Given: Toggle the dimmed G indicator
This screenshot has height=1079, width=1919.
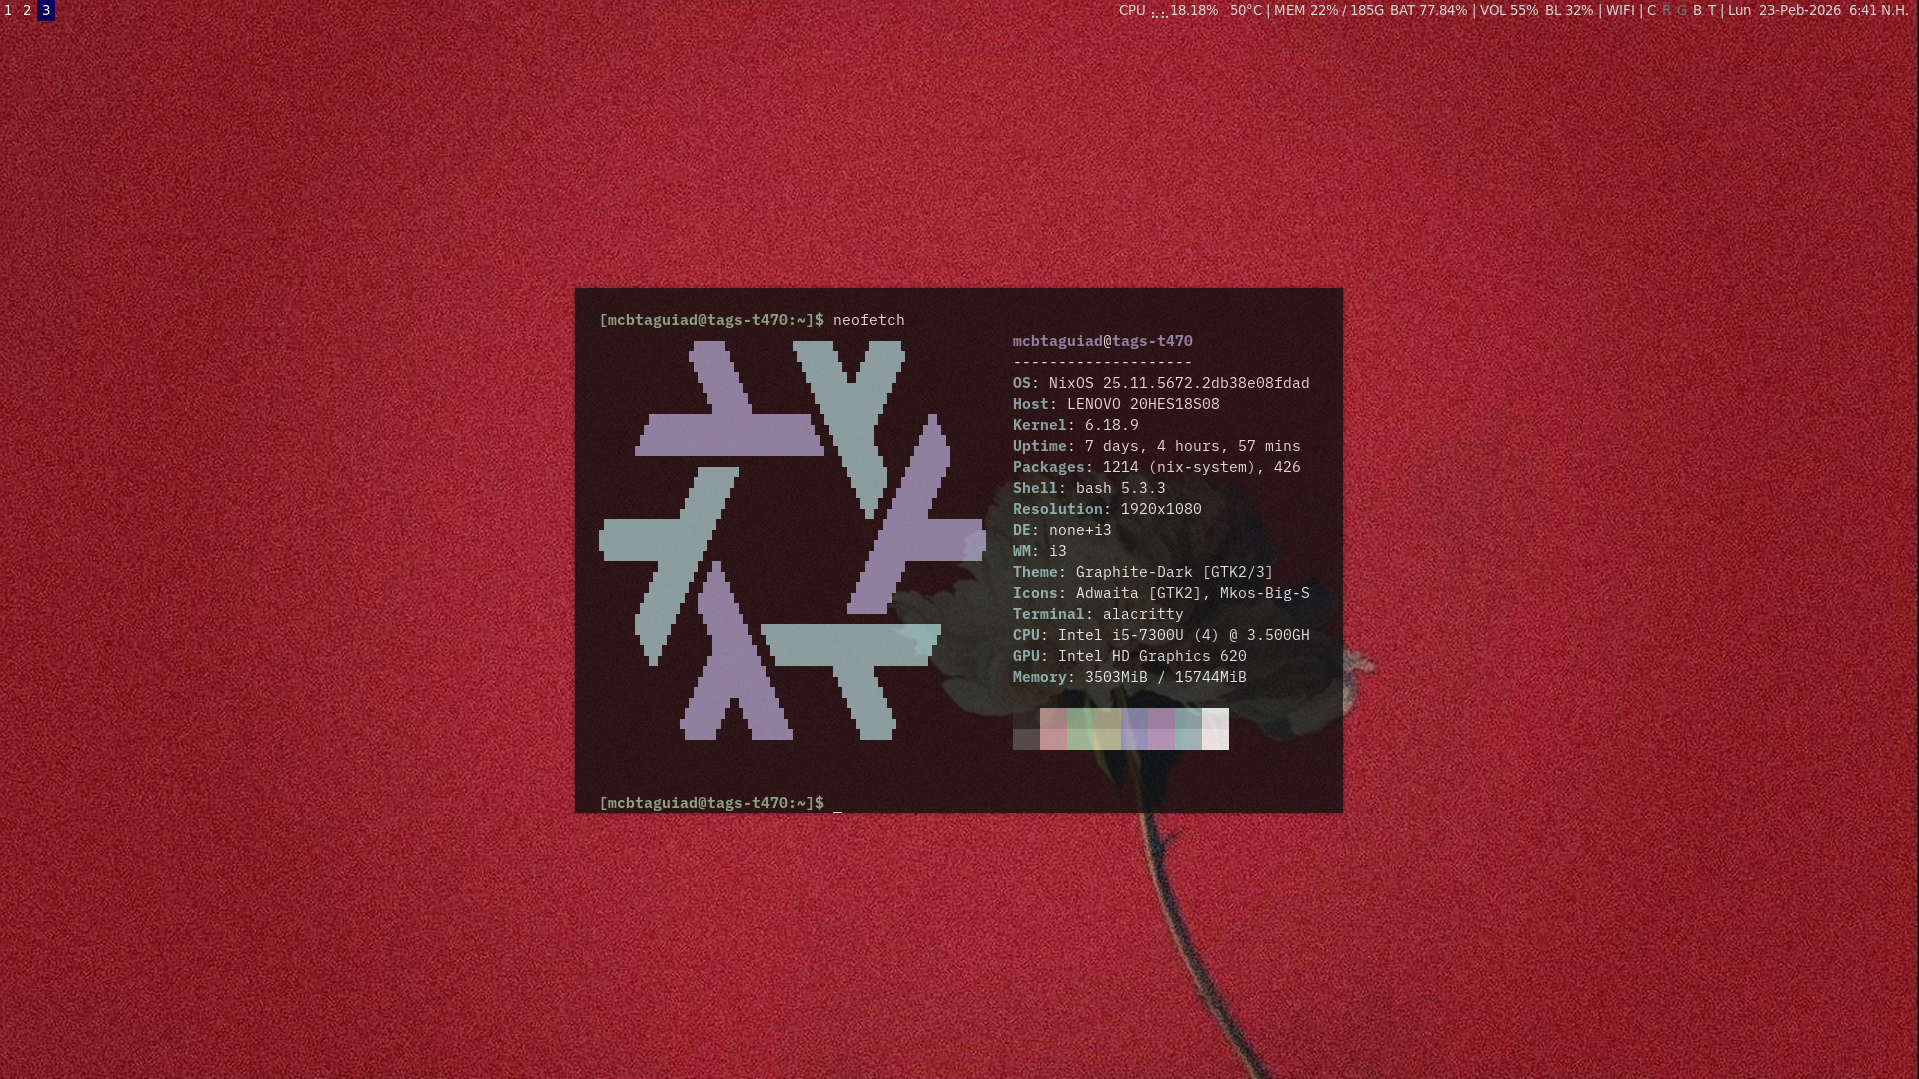Looking at the screenshot, I should 1681,10.
